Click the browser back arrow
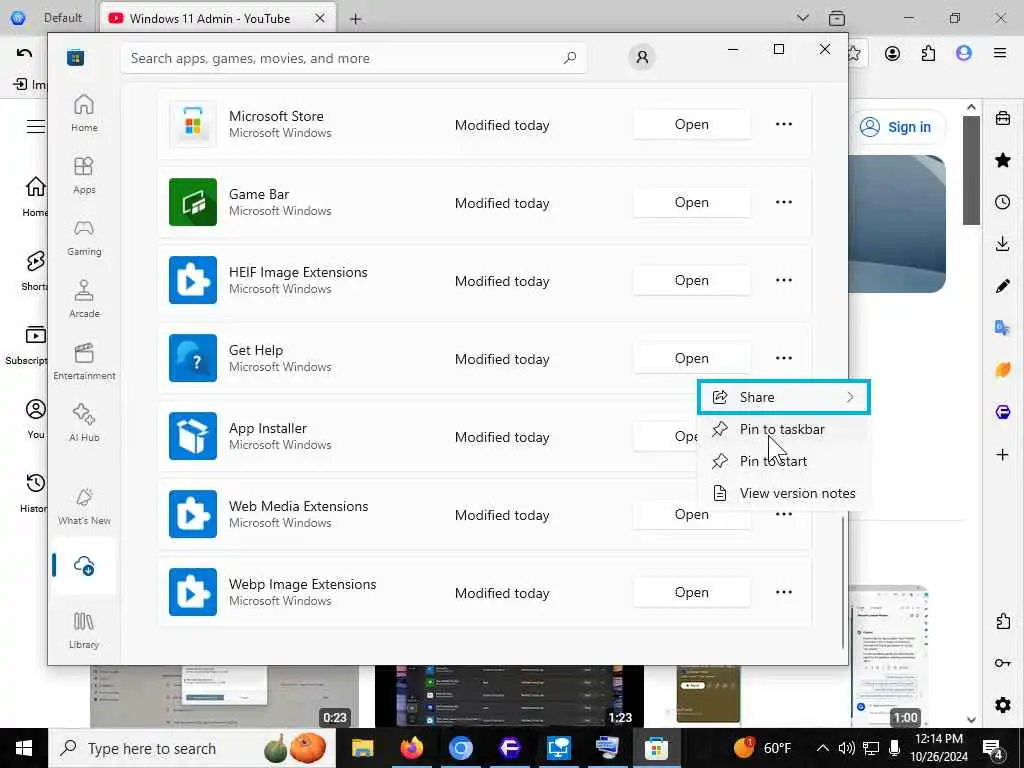This screenshot has height=768, width=1024. [24, 54]
